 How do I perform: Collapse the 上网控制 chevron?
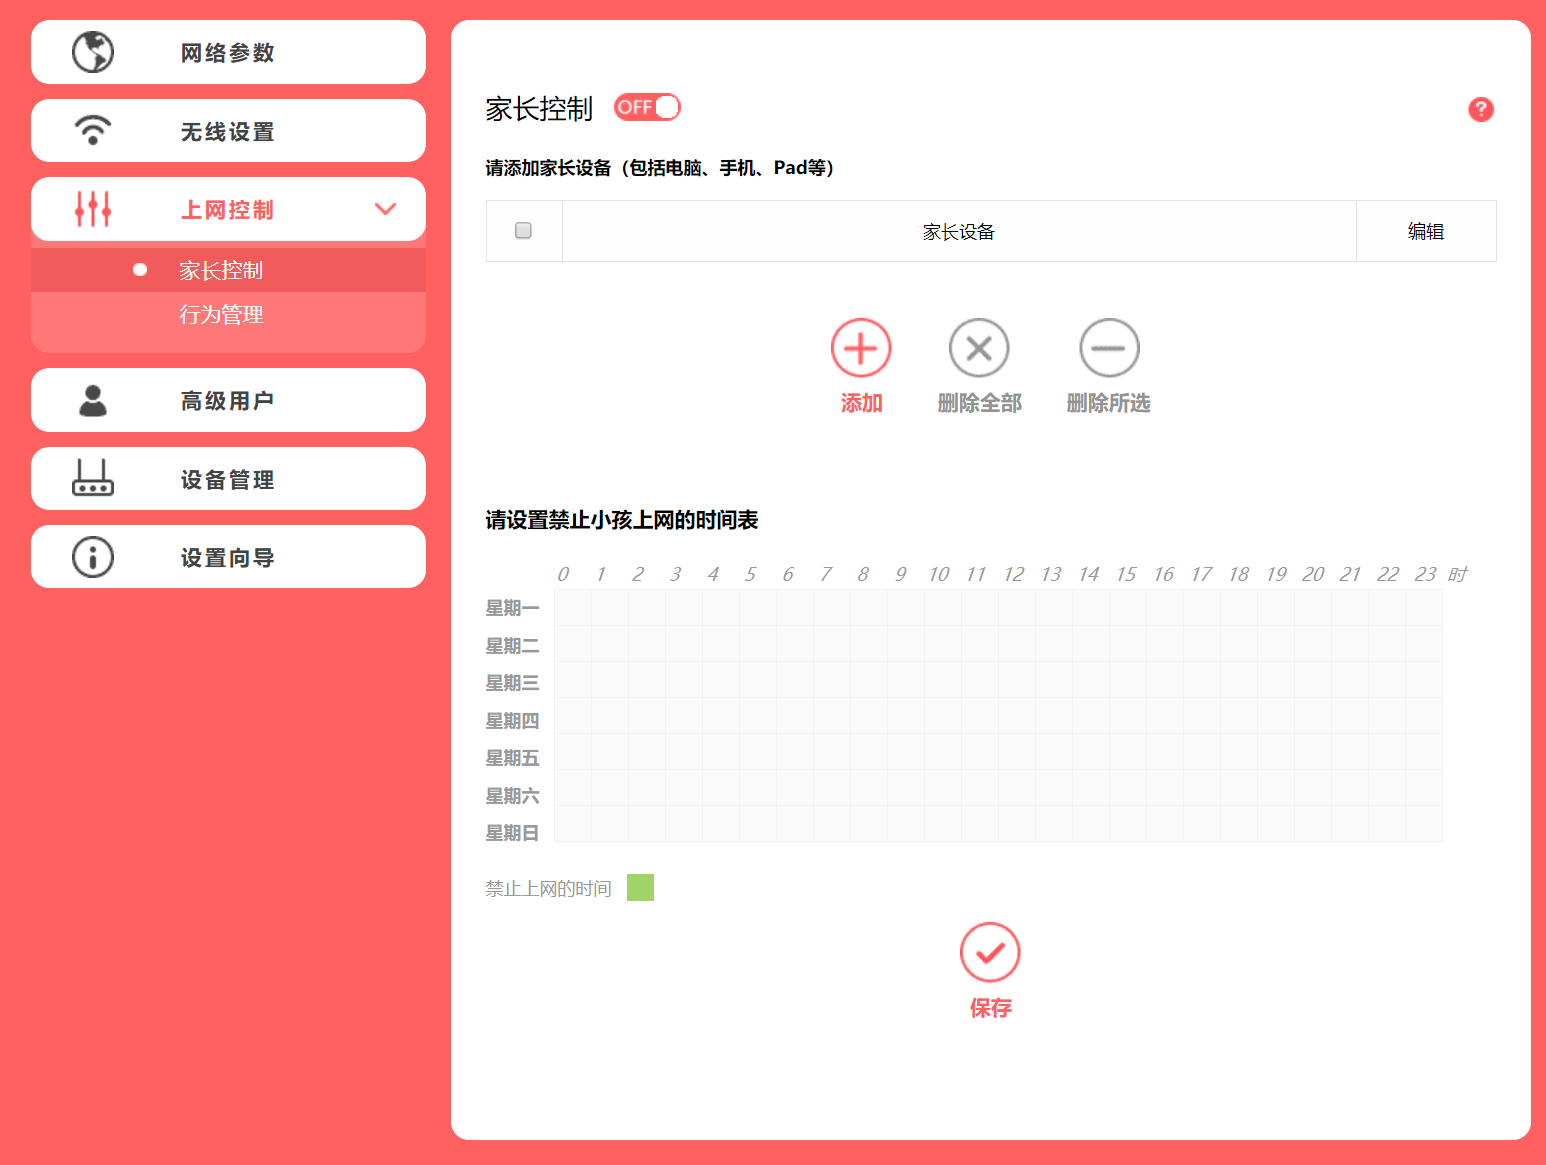(385, 209)
